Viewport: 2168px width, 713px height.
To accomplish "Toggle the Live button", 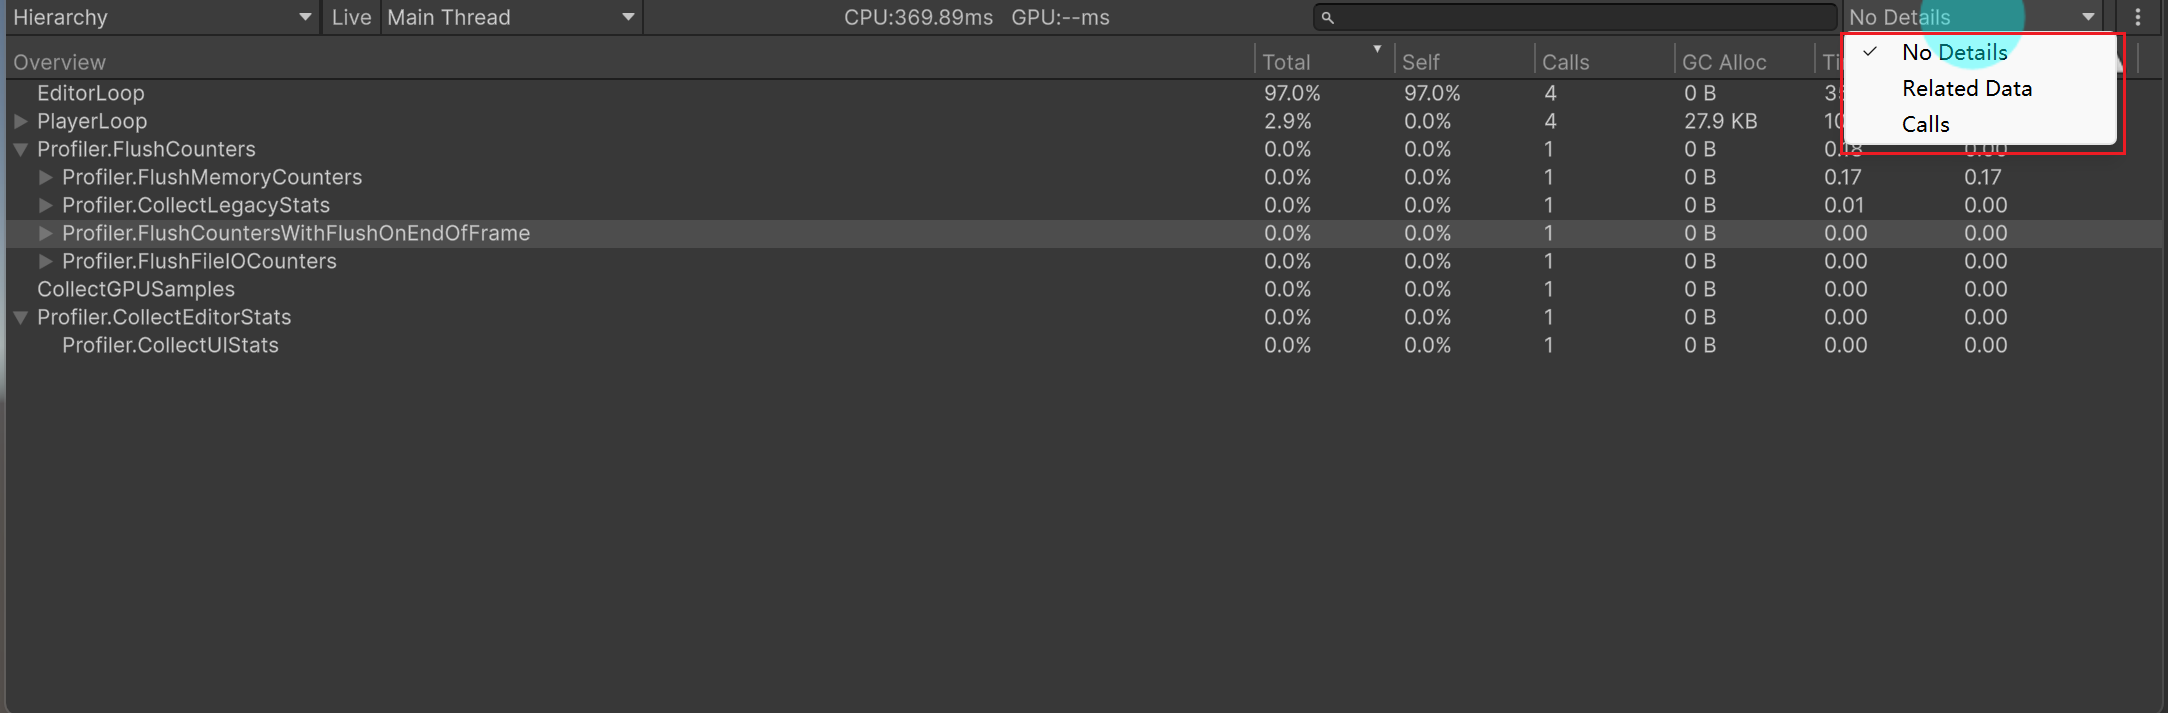I will (351, 17).
